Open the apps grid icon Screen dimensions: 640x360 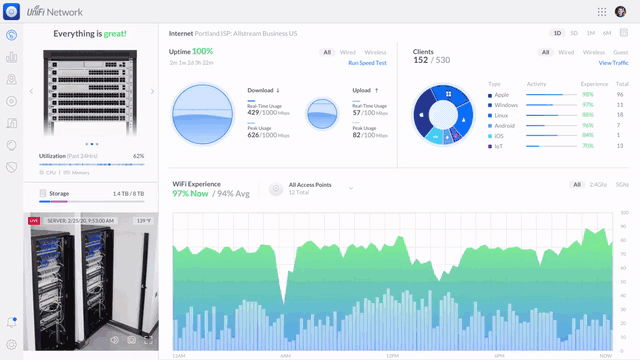coord(602,12)
